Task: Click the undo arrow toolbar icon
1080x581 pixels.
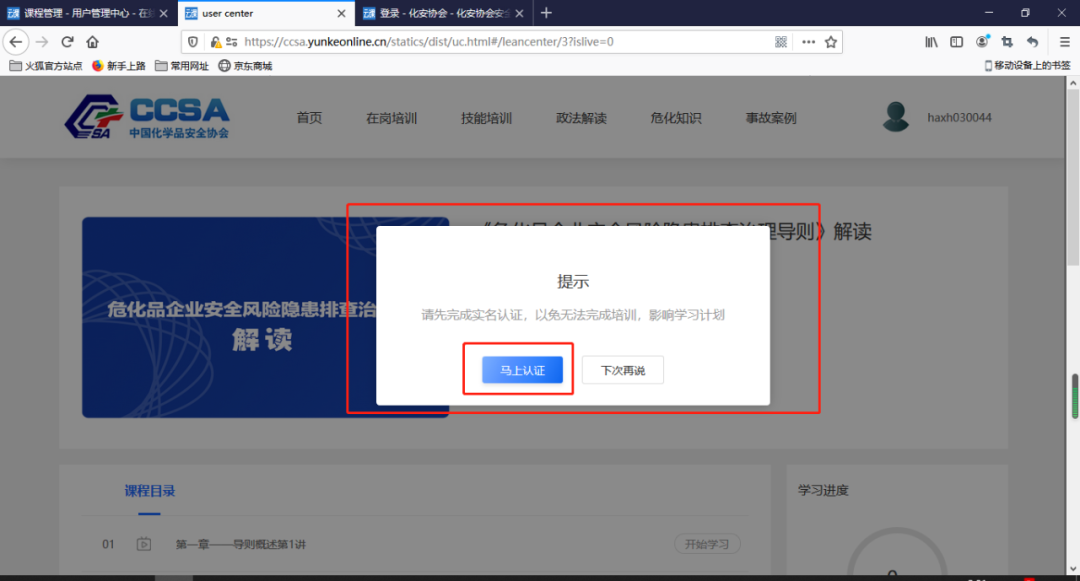Action: (1032, 42)
